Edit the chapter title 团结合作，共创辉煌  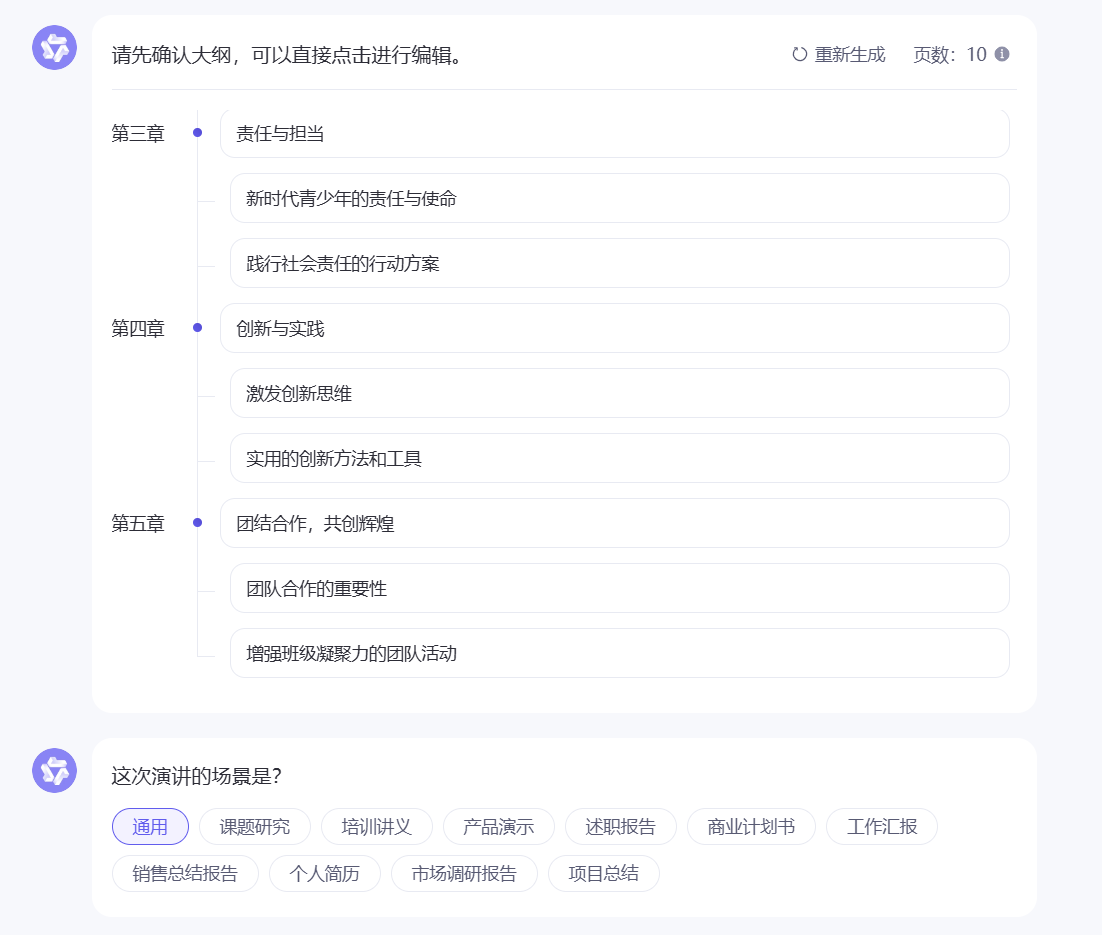coord(615,523)
